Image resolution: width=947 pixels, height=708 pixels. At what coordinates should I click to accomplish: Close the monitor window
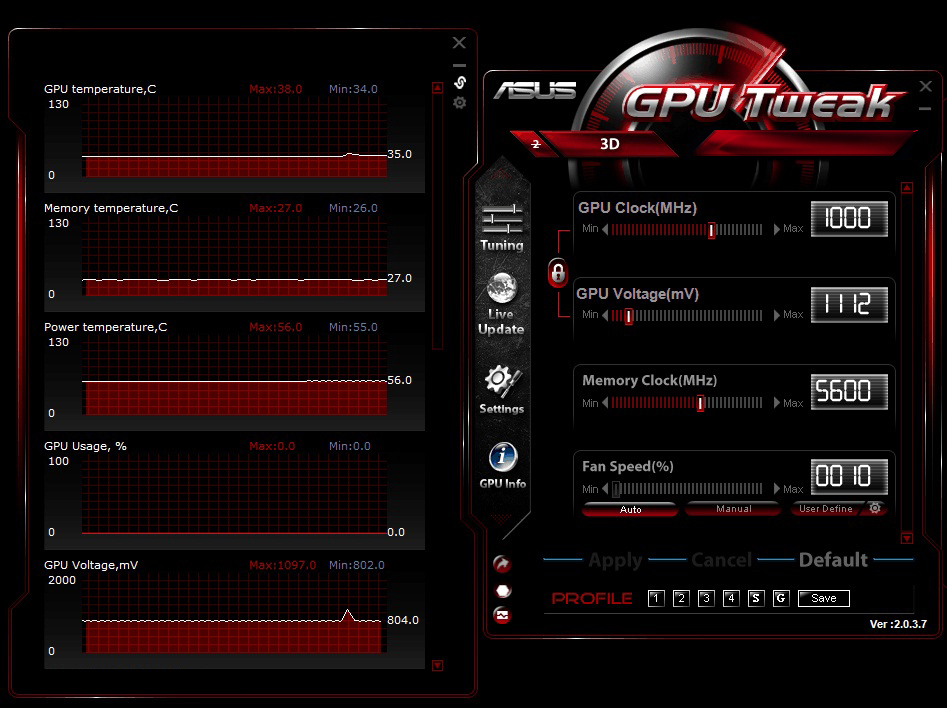point(460,42)
